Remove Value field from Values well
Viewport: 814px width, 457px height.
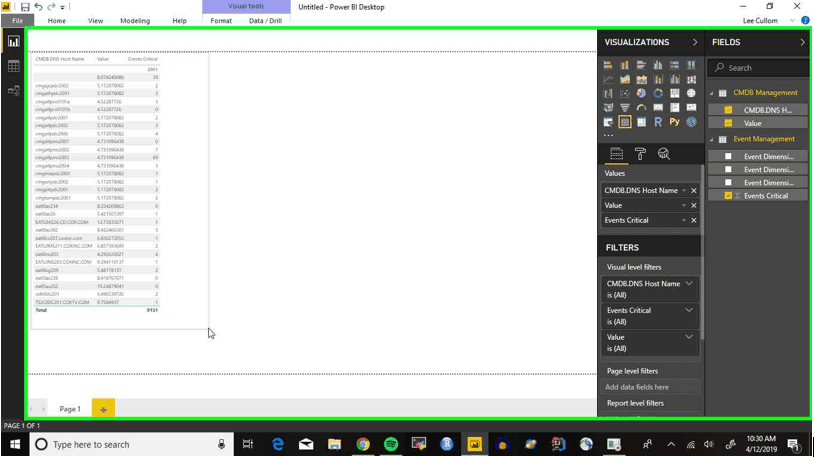pyautogui.click(x=694, y=206)
